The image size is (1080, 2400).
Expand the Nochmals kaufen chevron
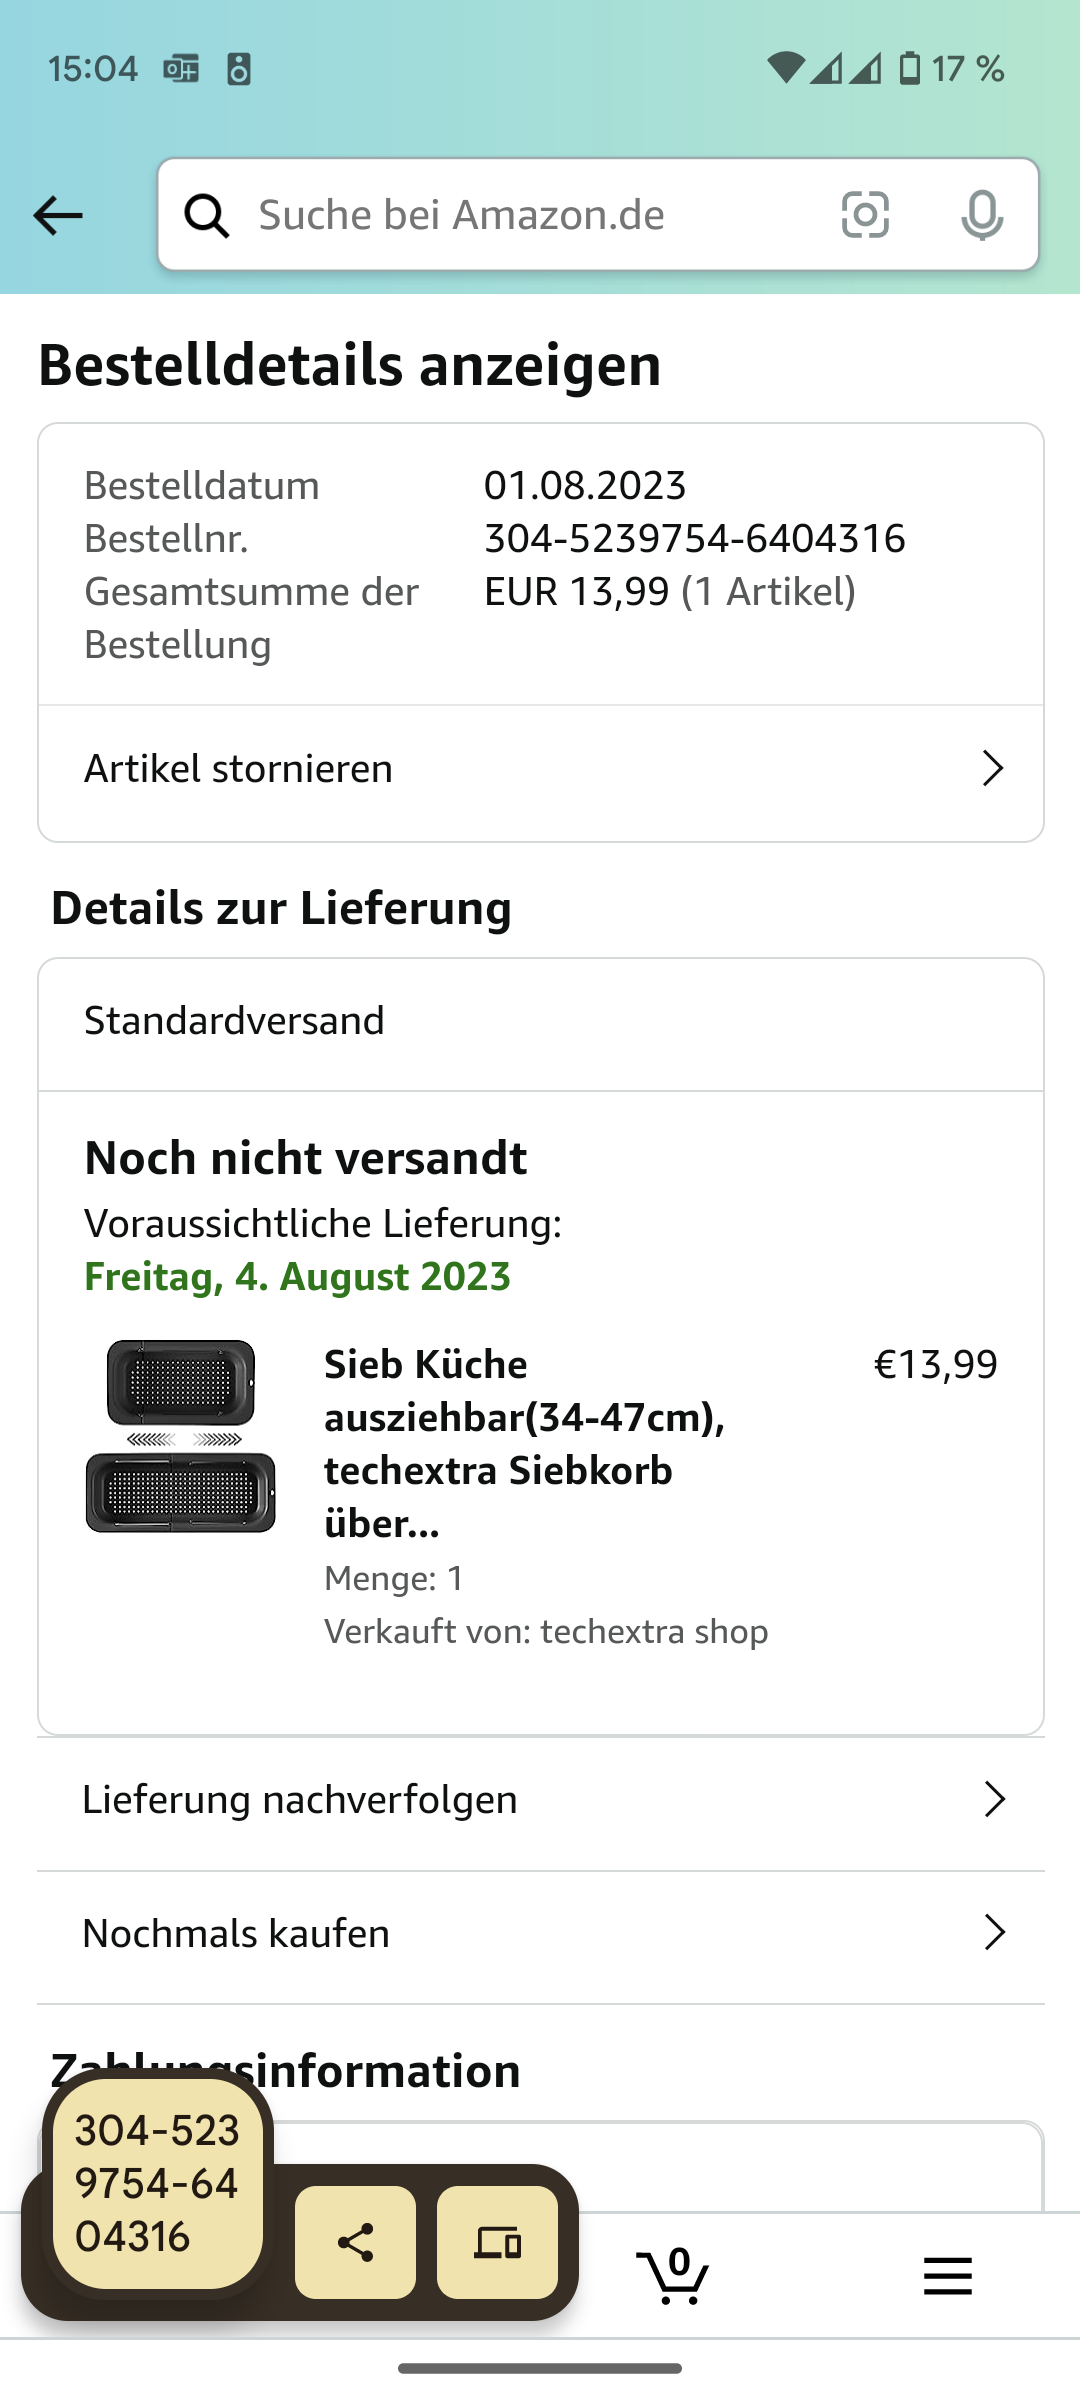[994, 1933]
